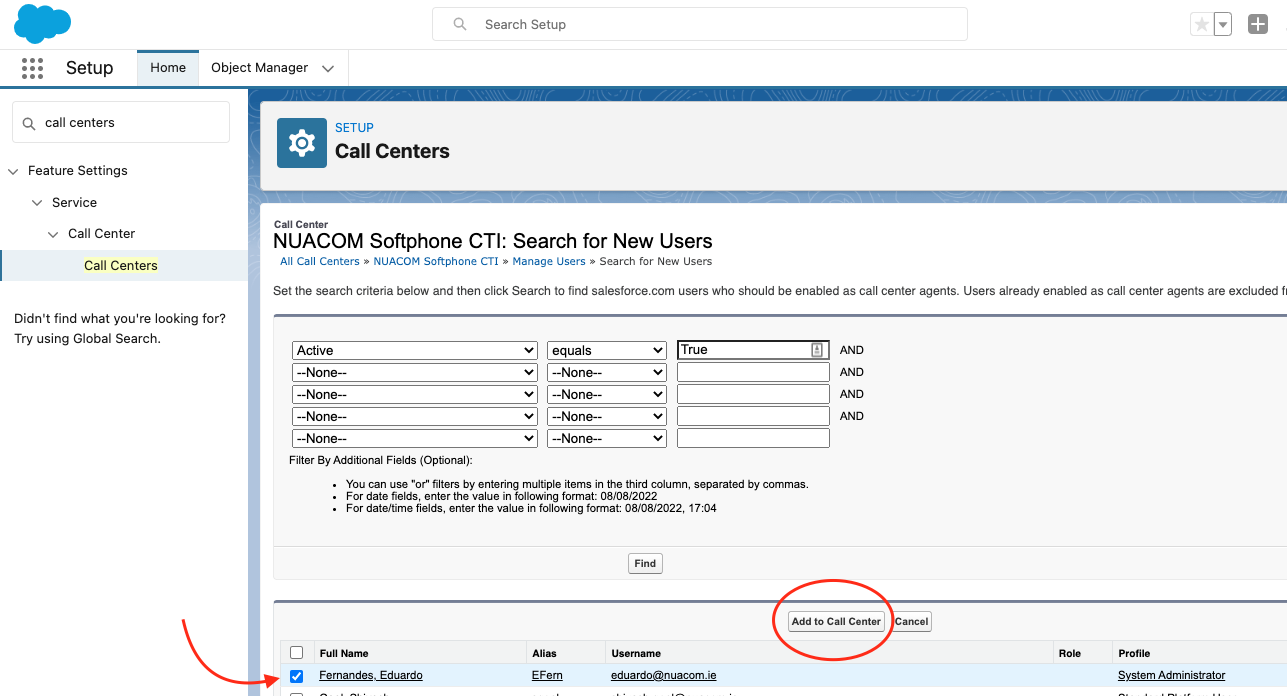Click the empty value field in the third filter row
This screenshot has height=696, width=1287.
[753, 394]
